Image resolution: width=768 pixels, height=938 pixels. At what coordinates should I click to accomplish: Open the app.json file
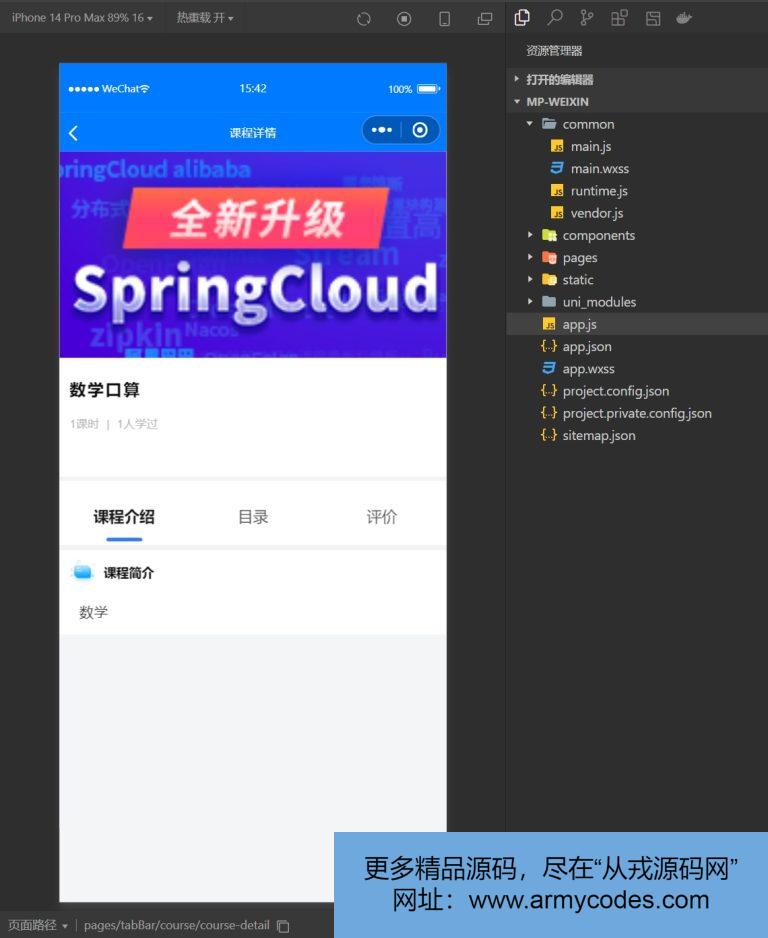pos(586,347)
